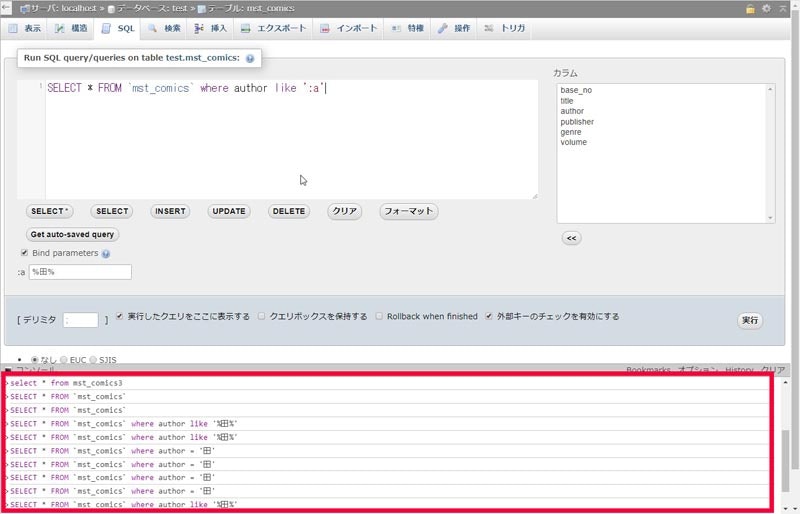Click the 実行 (Go) button
800x514 pixels.
click(750, 321)
